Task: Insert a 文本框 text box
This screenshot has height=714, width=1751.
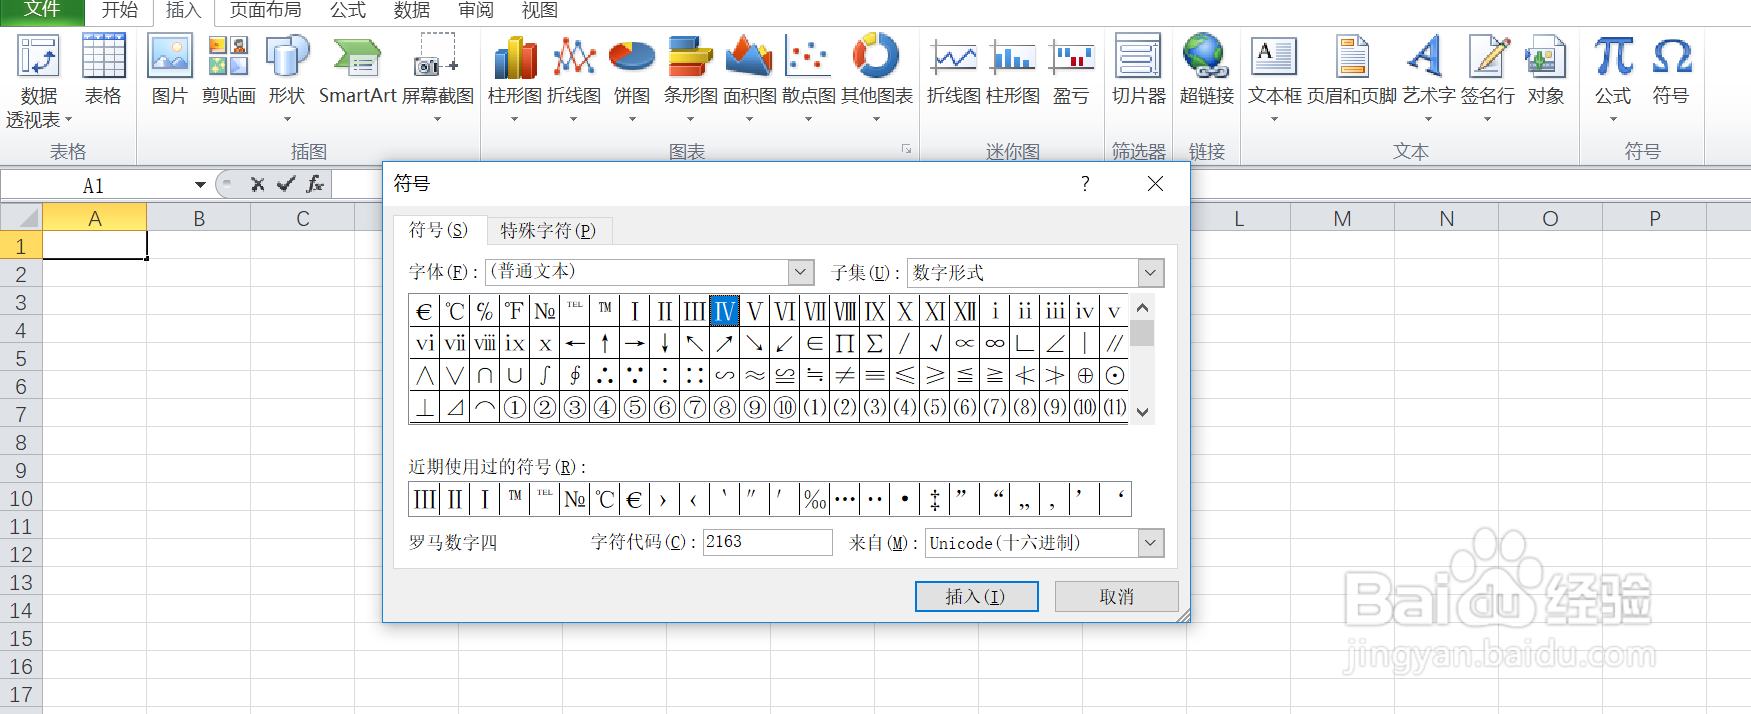Action: click(x=1274, y=57)
